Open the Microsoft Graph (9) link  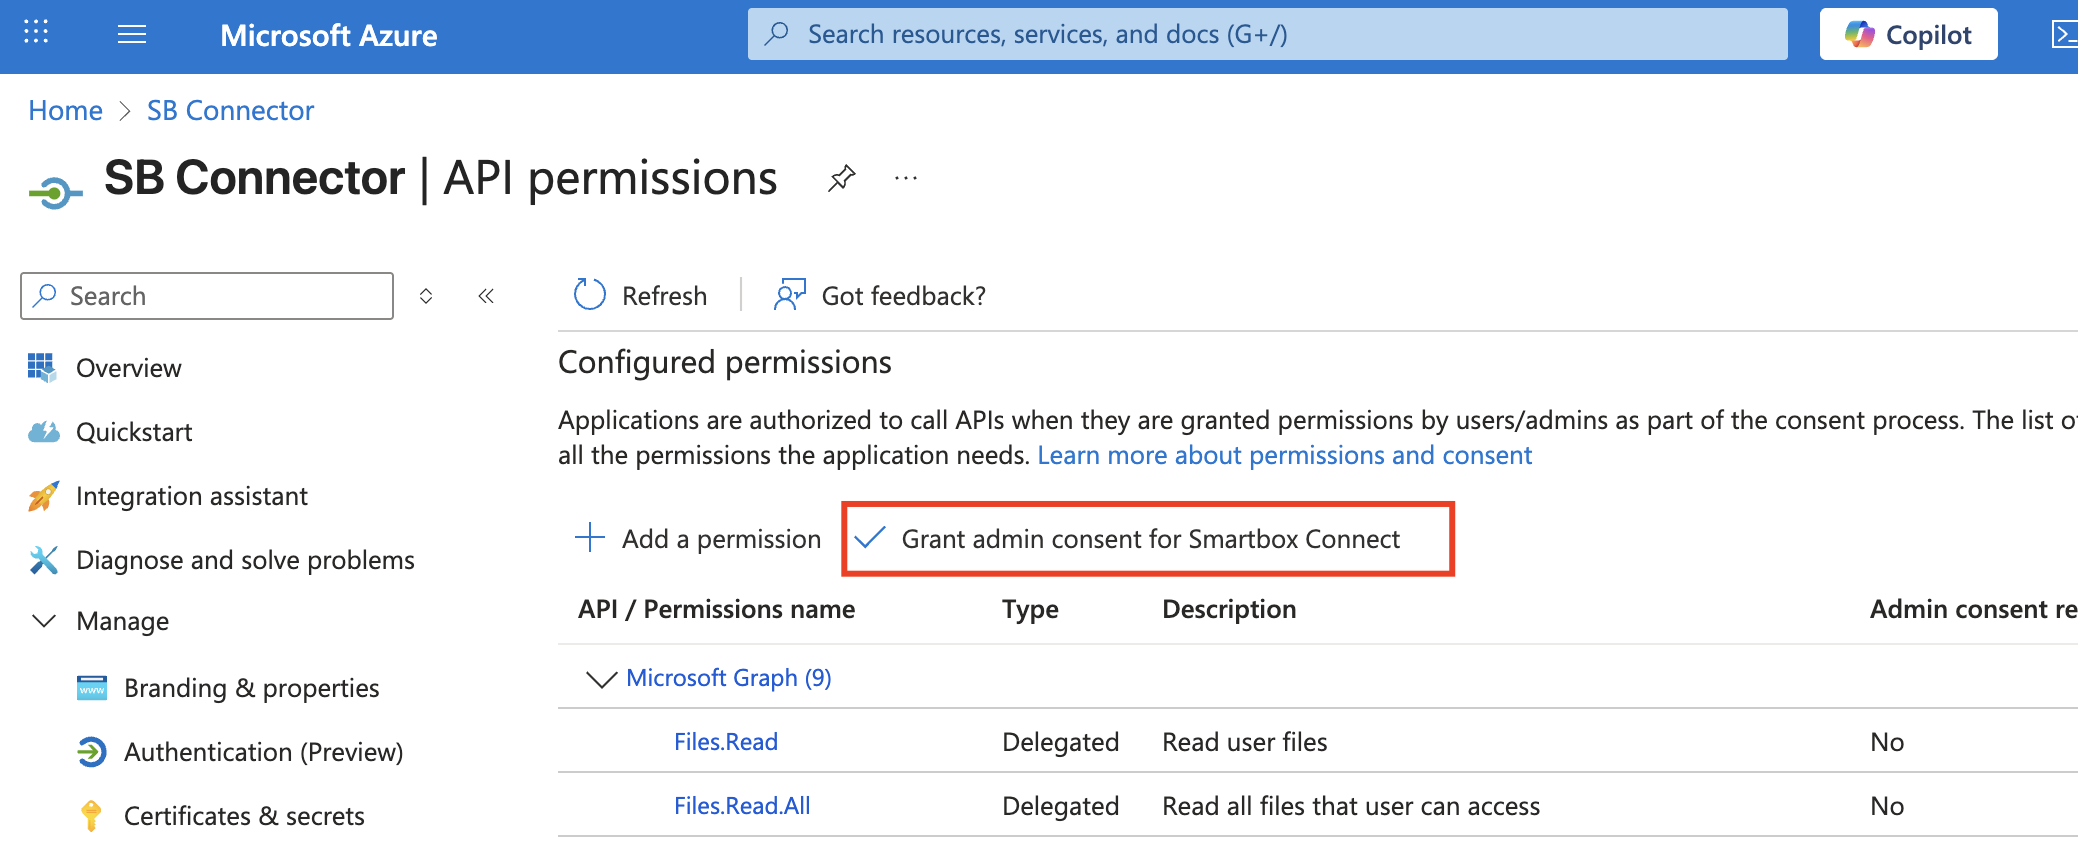click(728, 678)
